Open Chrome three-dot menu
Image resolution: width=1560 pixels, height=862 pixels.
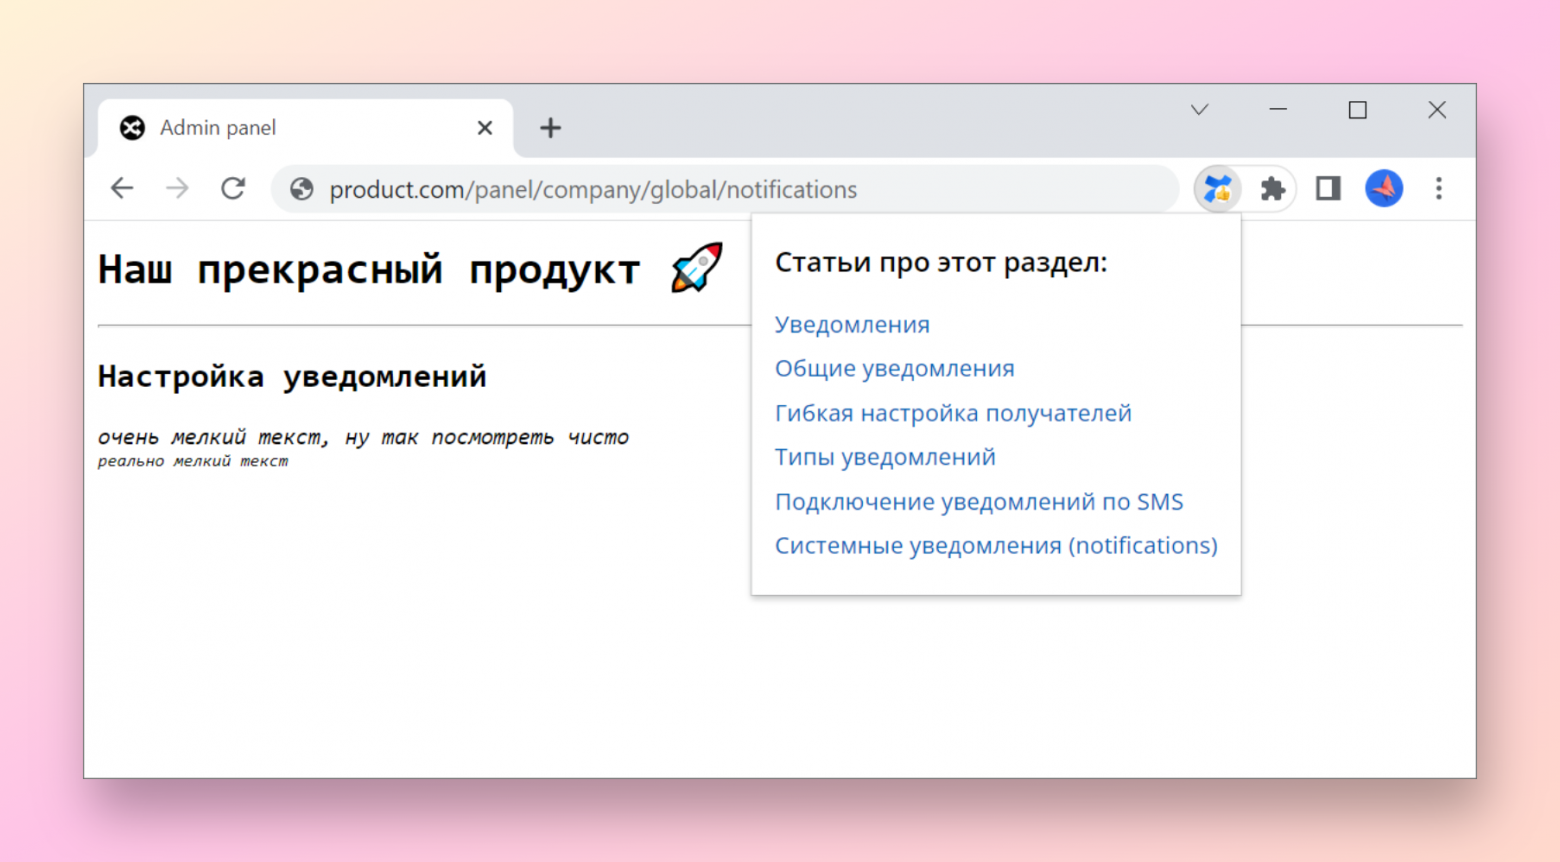1439,188
